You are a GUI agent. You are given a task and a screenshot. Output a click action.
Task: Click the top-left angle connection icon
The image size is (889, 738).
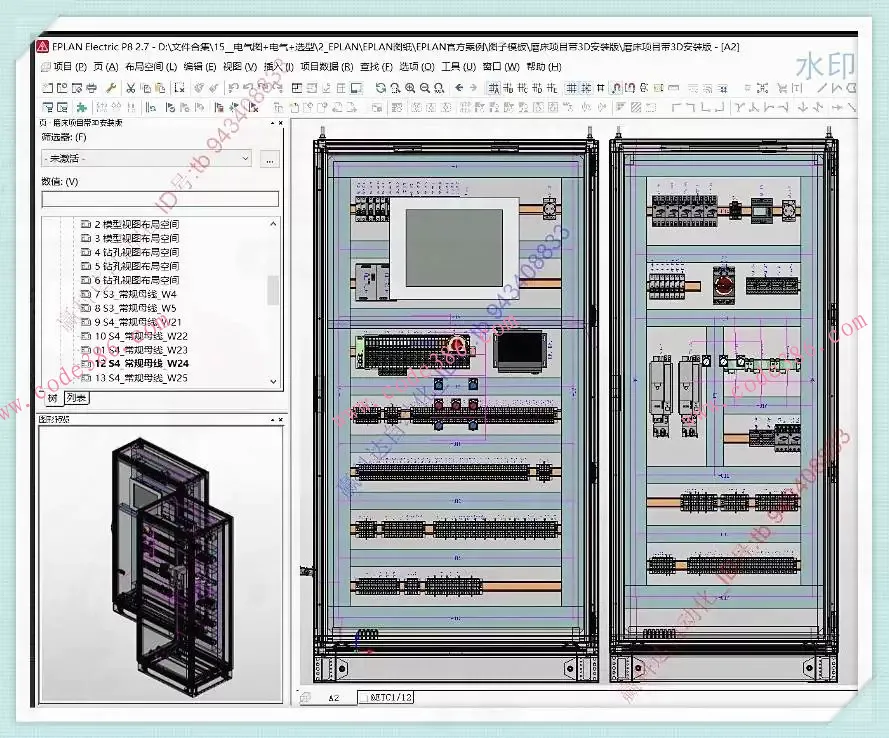click(x=676, y=107)
